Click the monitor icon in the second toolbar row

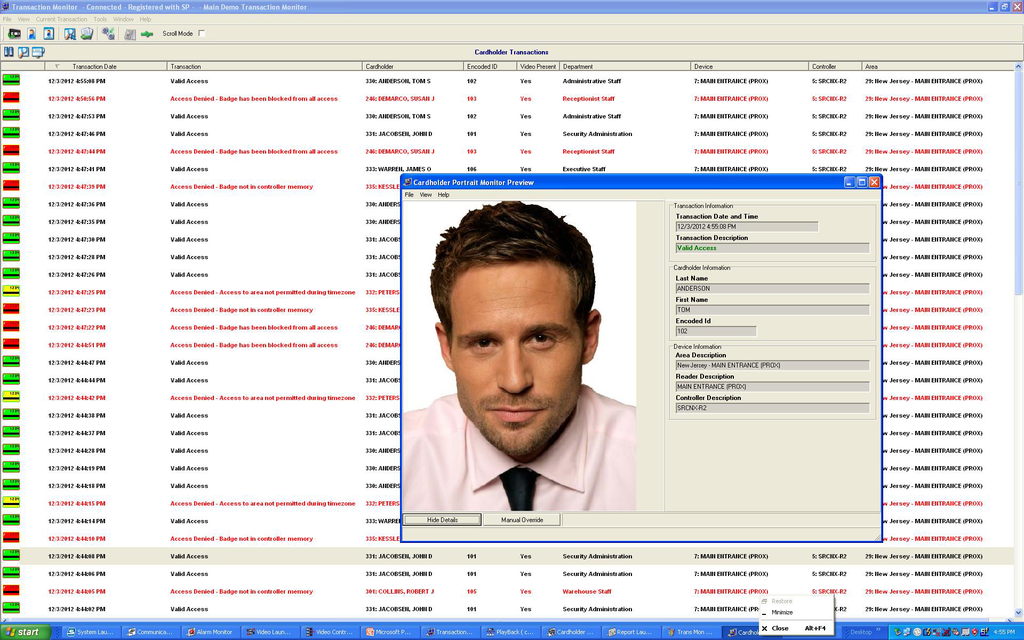(x=38, y=52)
